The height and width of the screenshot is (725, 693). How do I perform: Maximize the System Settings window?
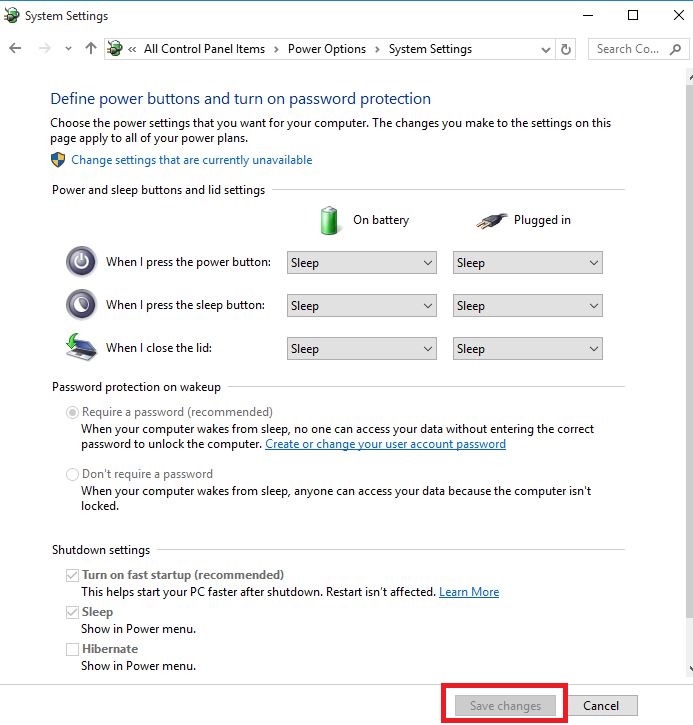(x=633, y=15)
